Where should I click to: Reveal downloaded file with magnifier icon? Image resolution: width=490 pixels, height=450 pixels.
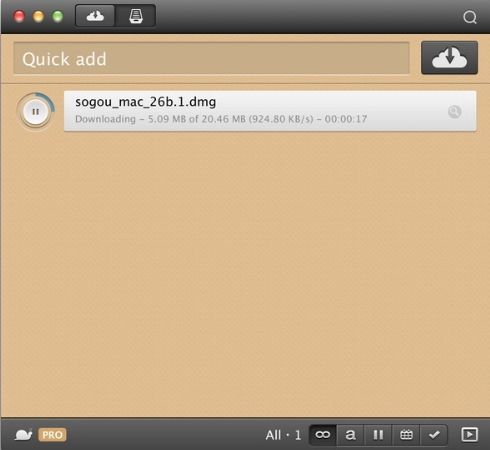click(x=455, y=112)
